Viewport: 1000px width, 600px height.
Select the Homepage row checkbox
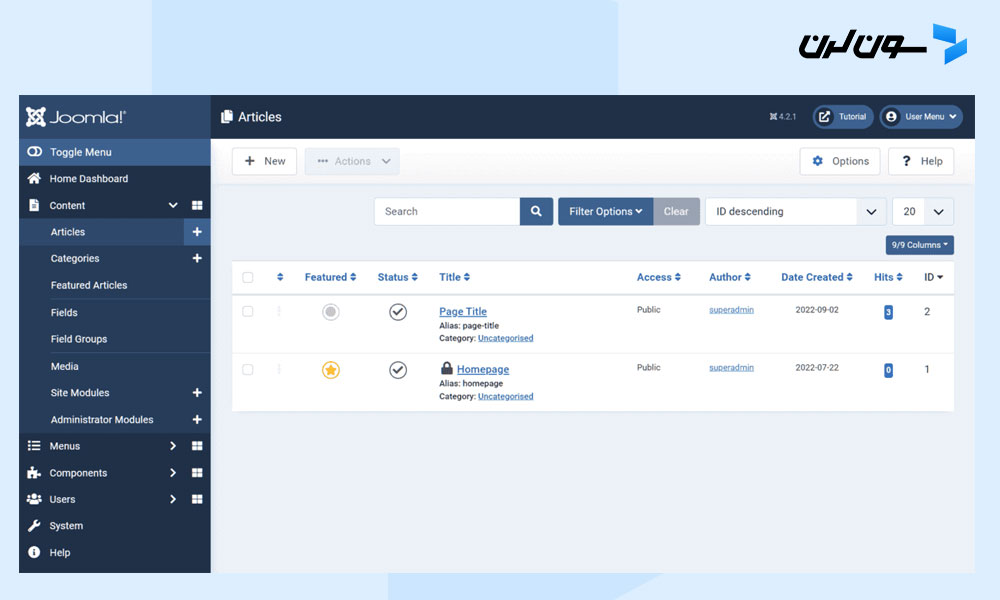pos(247,370)
